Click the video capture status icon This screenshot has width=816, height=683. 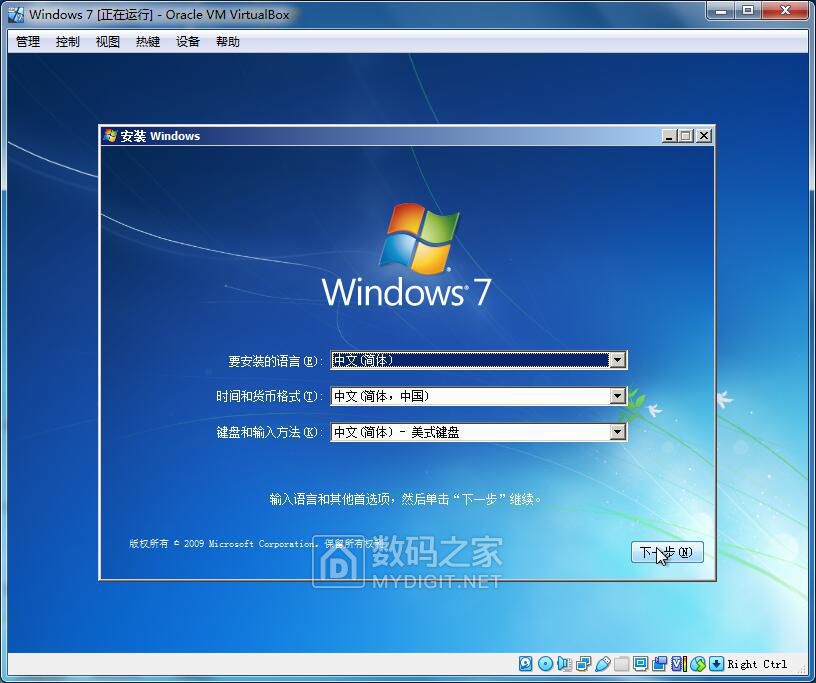click(x=659, y=664)
